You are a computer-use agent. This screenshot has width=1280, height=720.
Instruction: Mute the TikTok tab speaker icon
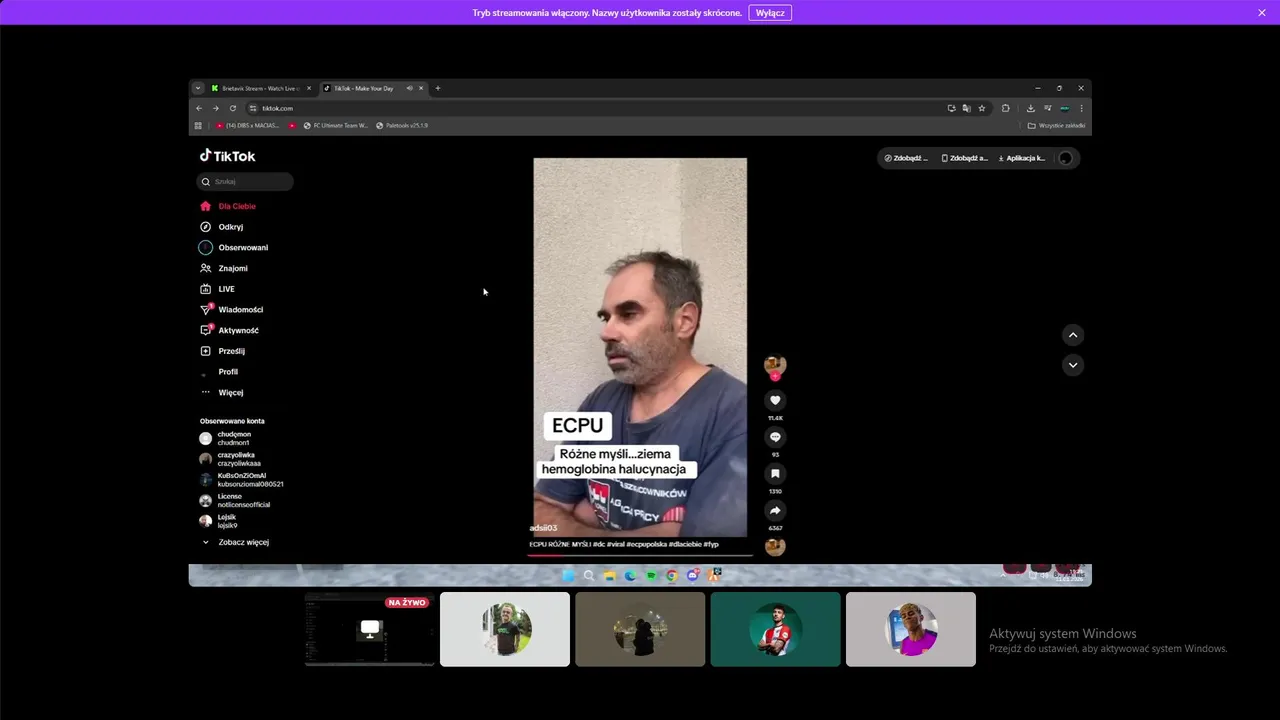pyautogui.click(x=409, y=88)
